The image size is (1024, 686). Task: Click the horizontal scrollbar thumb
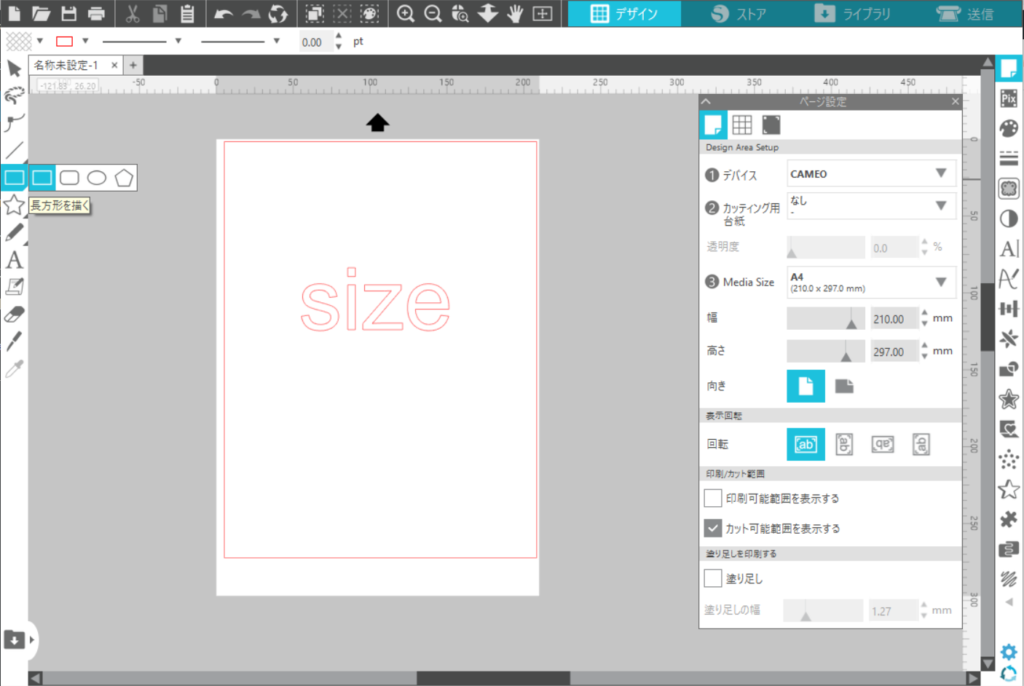(x=493, y=678)
